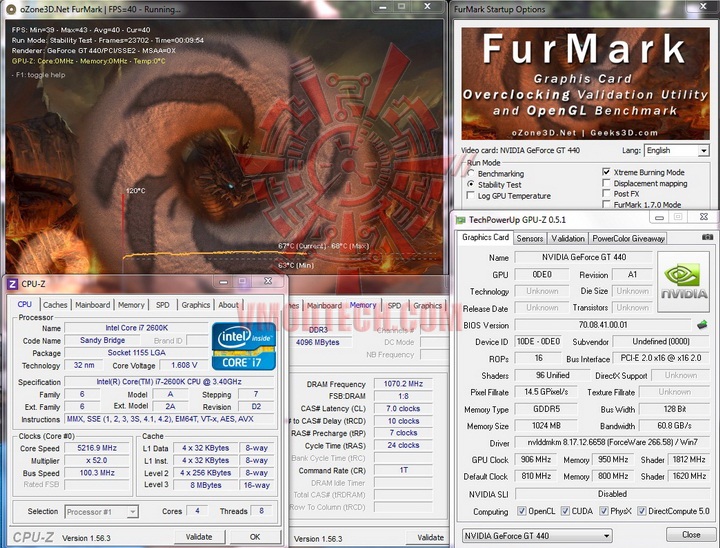Switch to the CPU tab in CPU-Z
This screenshot has width=720, height=548.
tap(24, 305)
